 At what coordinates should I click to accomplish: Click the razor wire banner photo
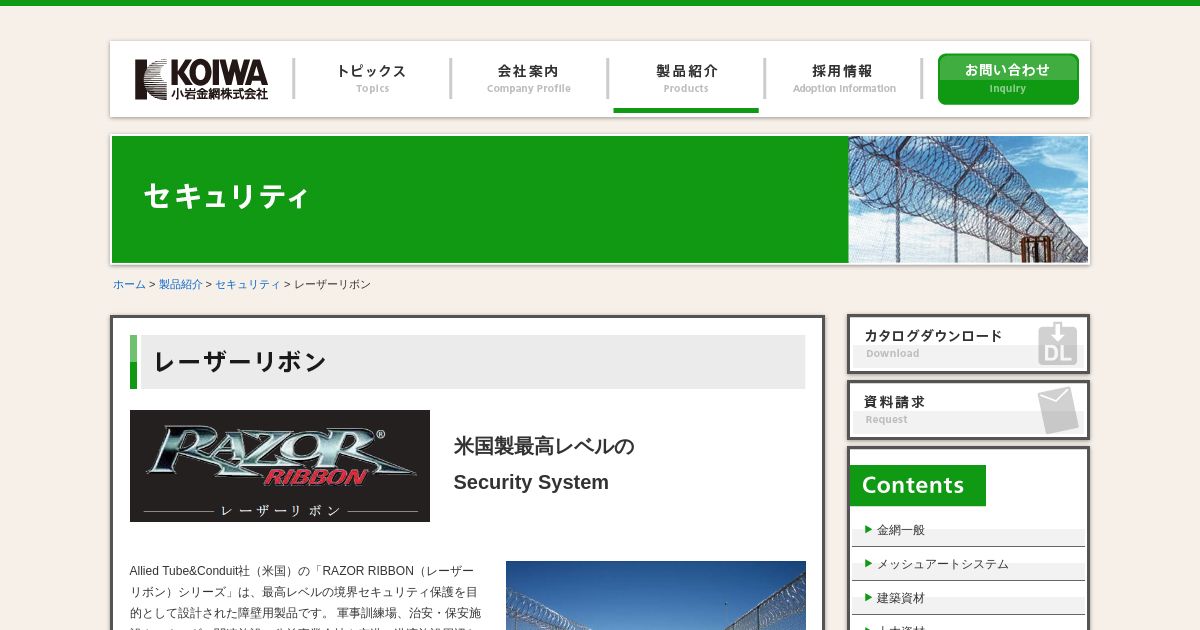(x=968, y=199)
